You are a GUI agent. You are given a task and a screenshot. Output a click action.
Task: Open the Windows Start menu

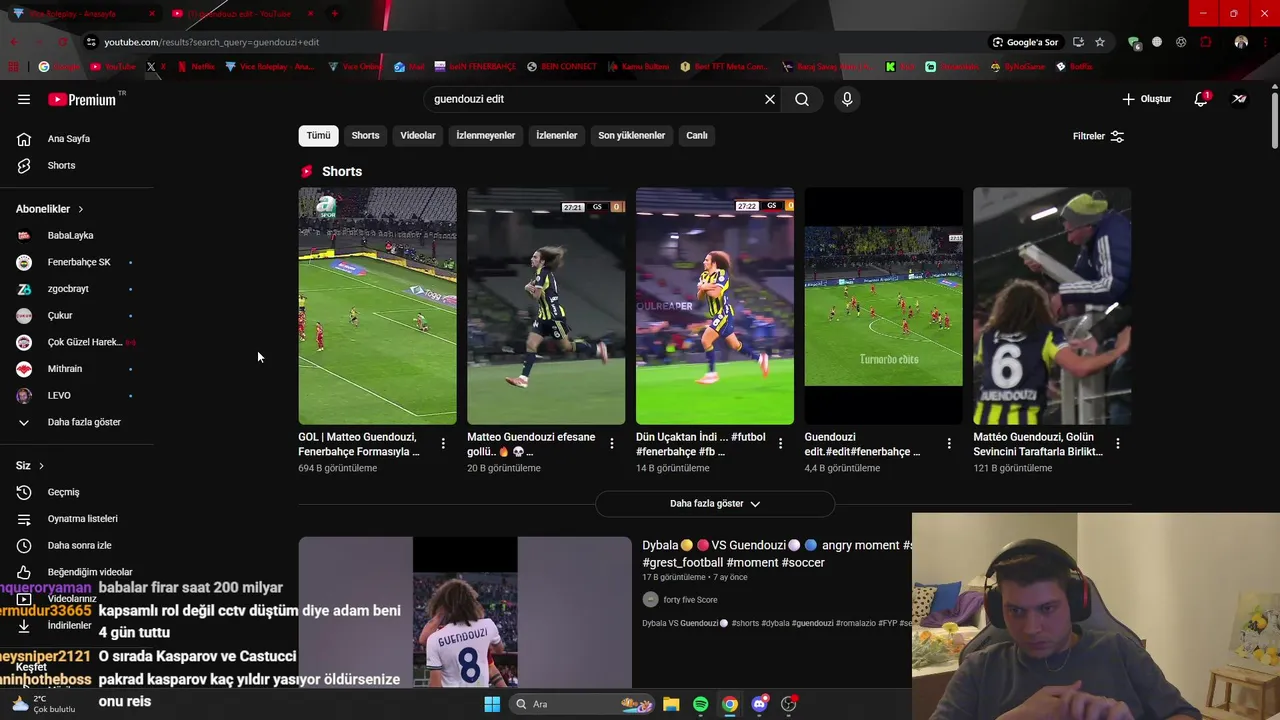click(492, 704)
